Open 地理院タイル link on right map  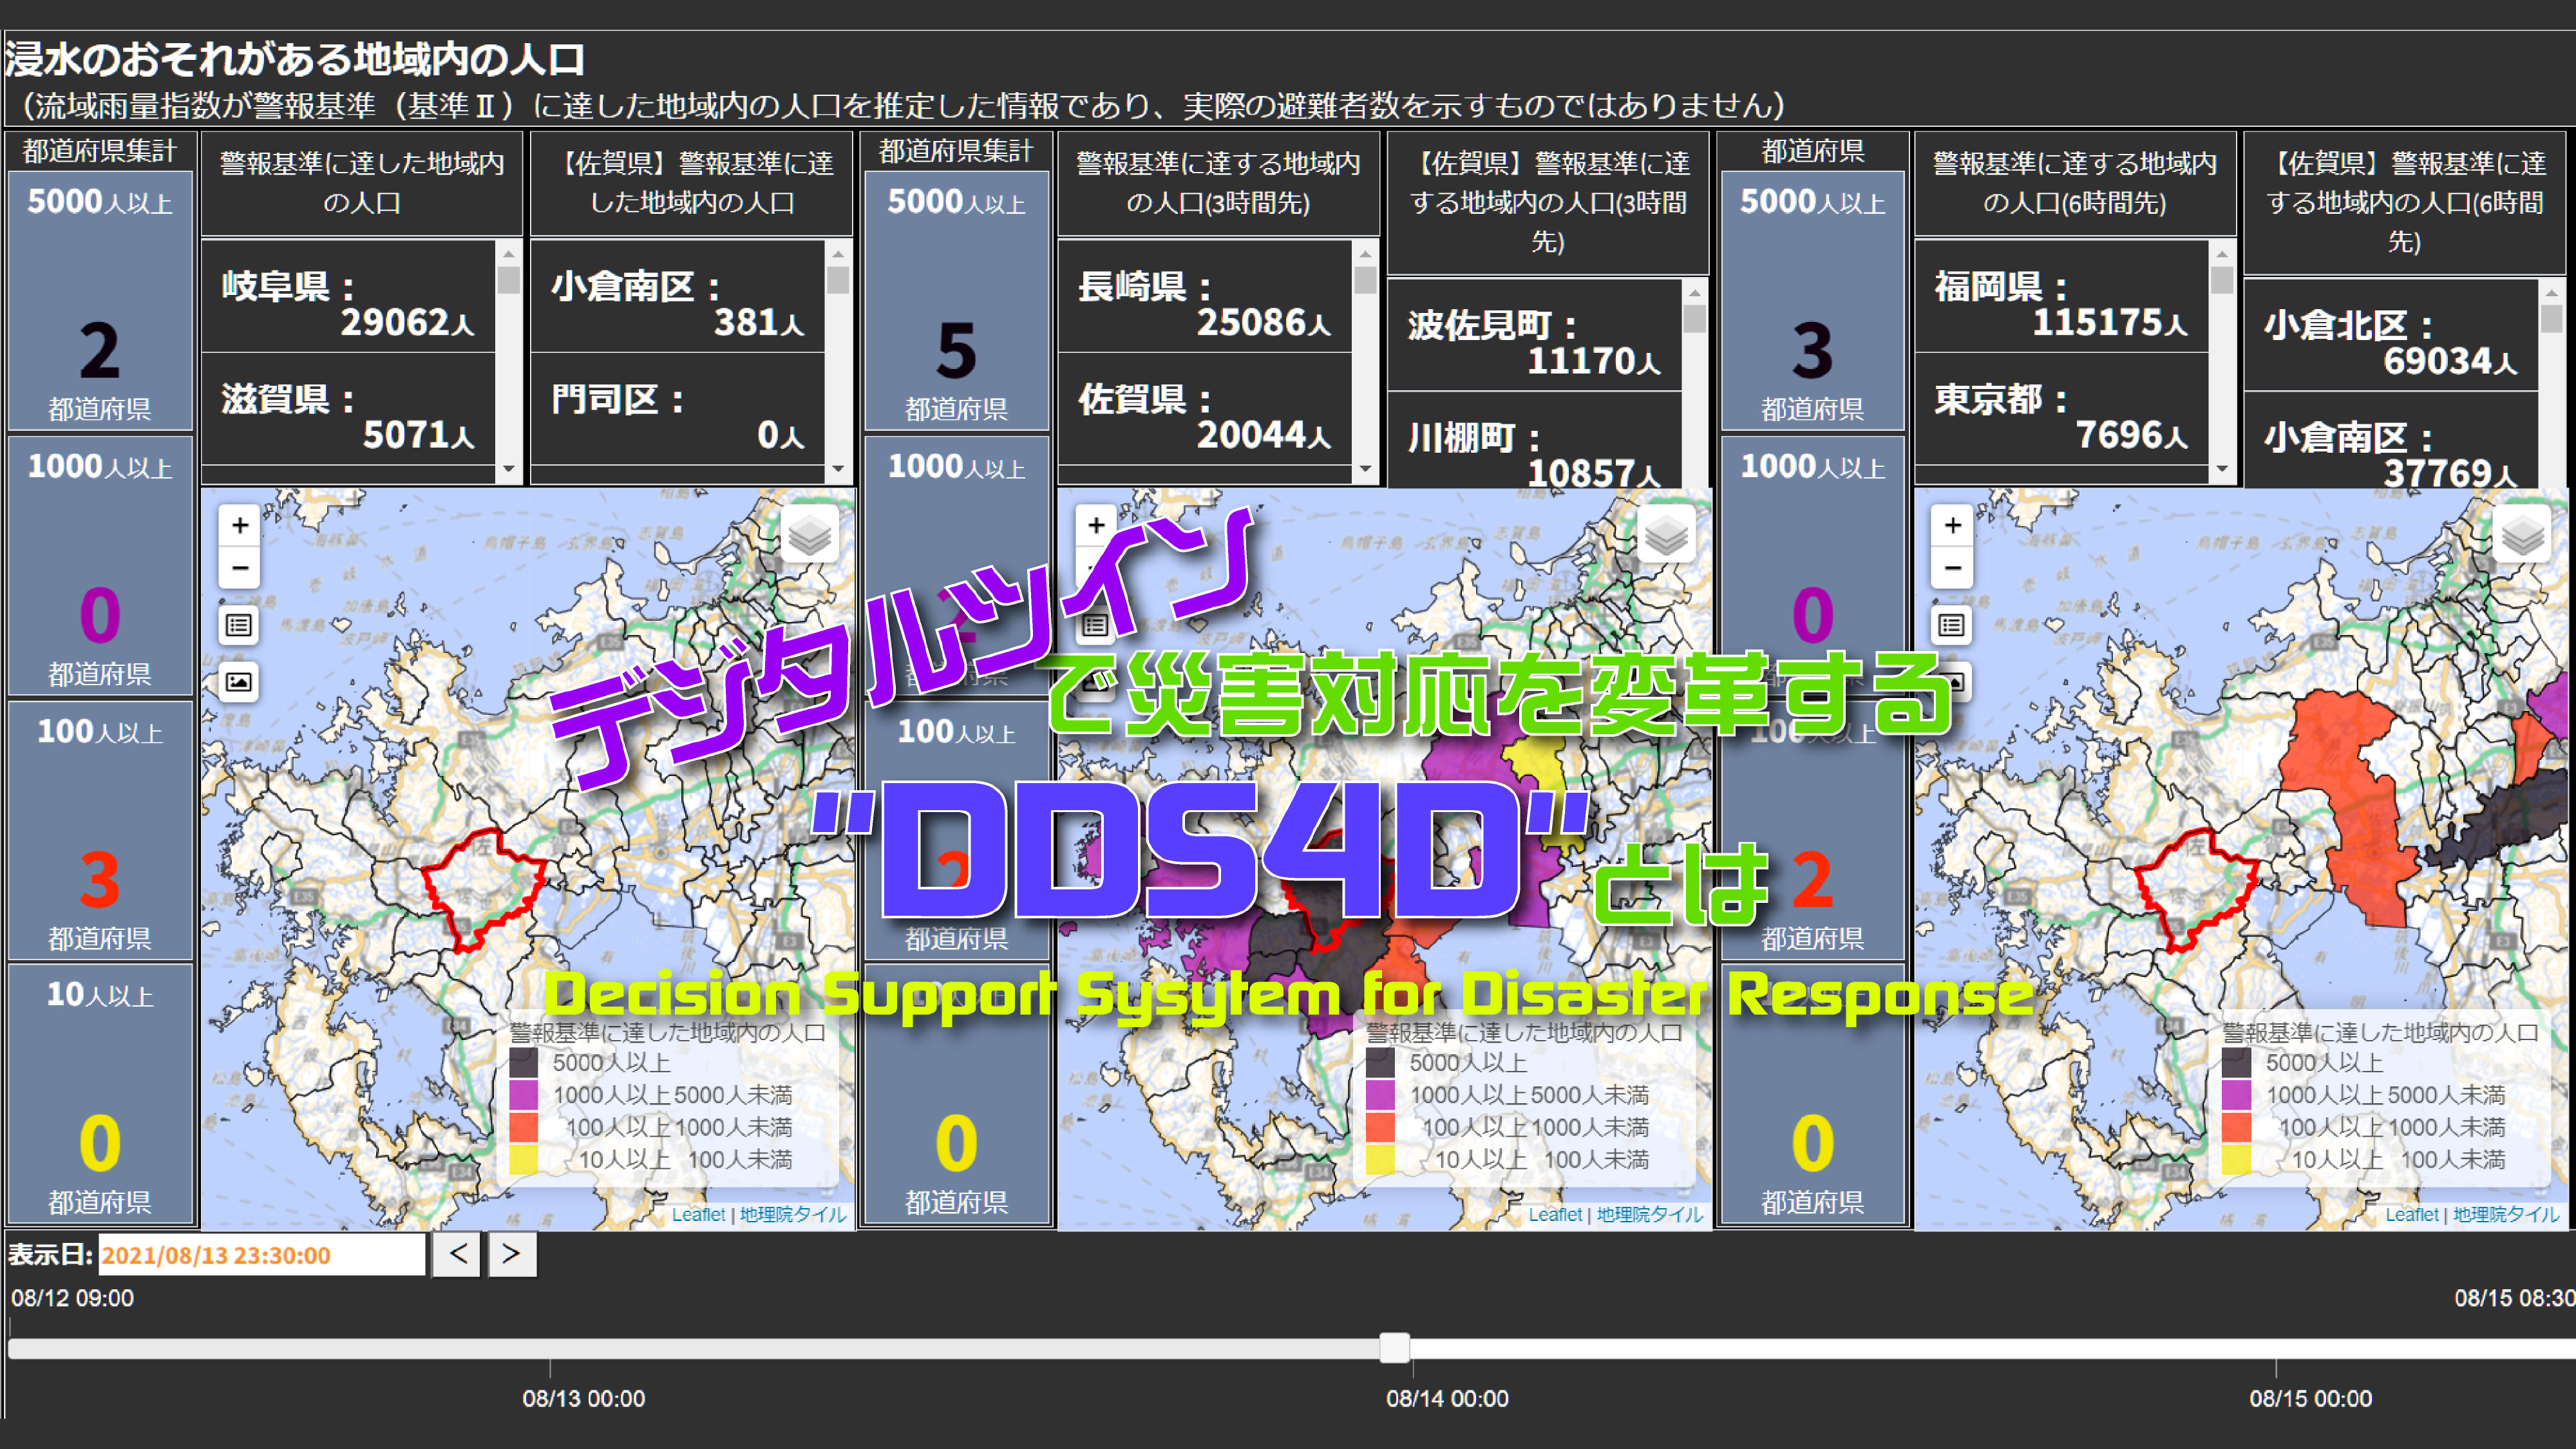pyautogui.click(x=2506, y=1214)
